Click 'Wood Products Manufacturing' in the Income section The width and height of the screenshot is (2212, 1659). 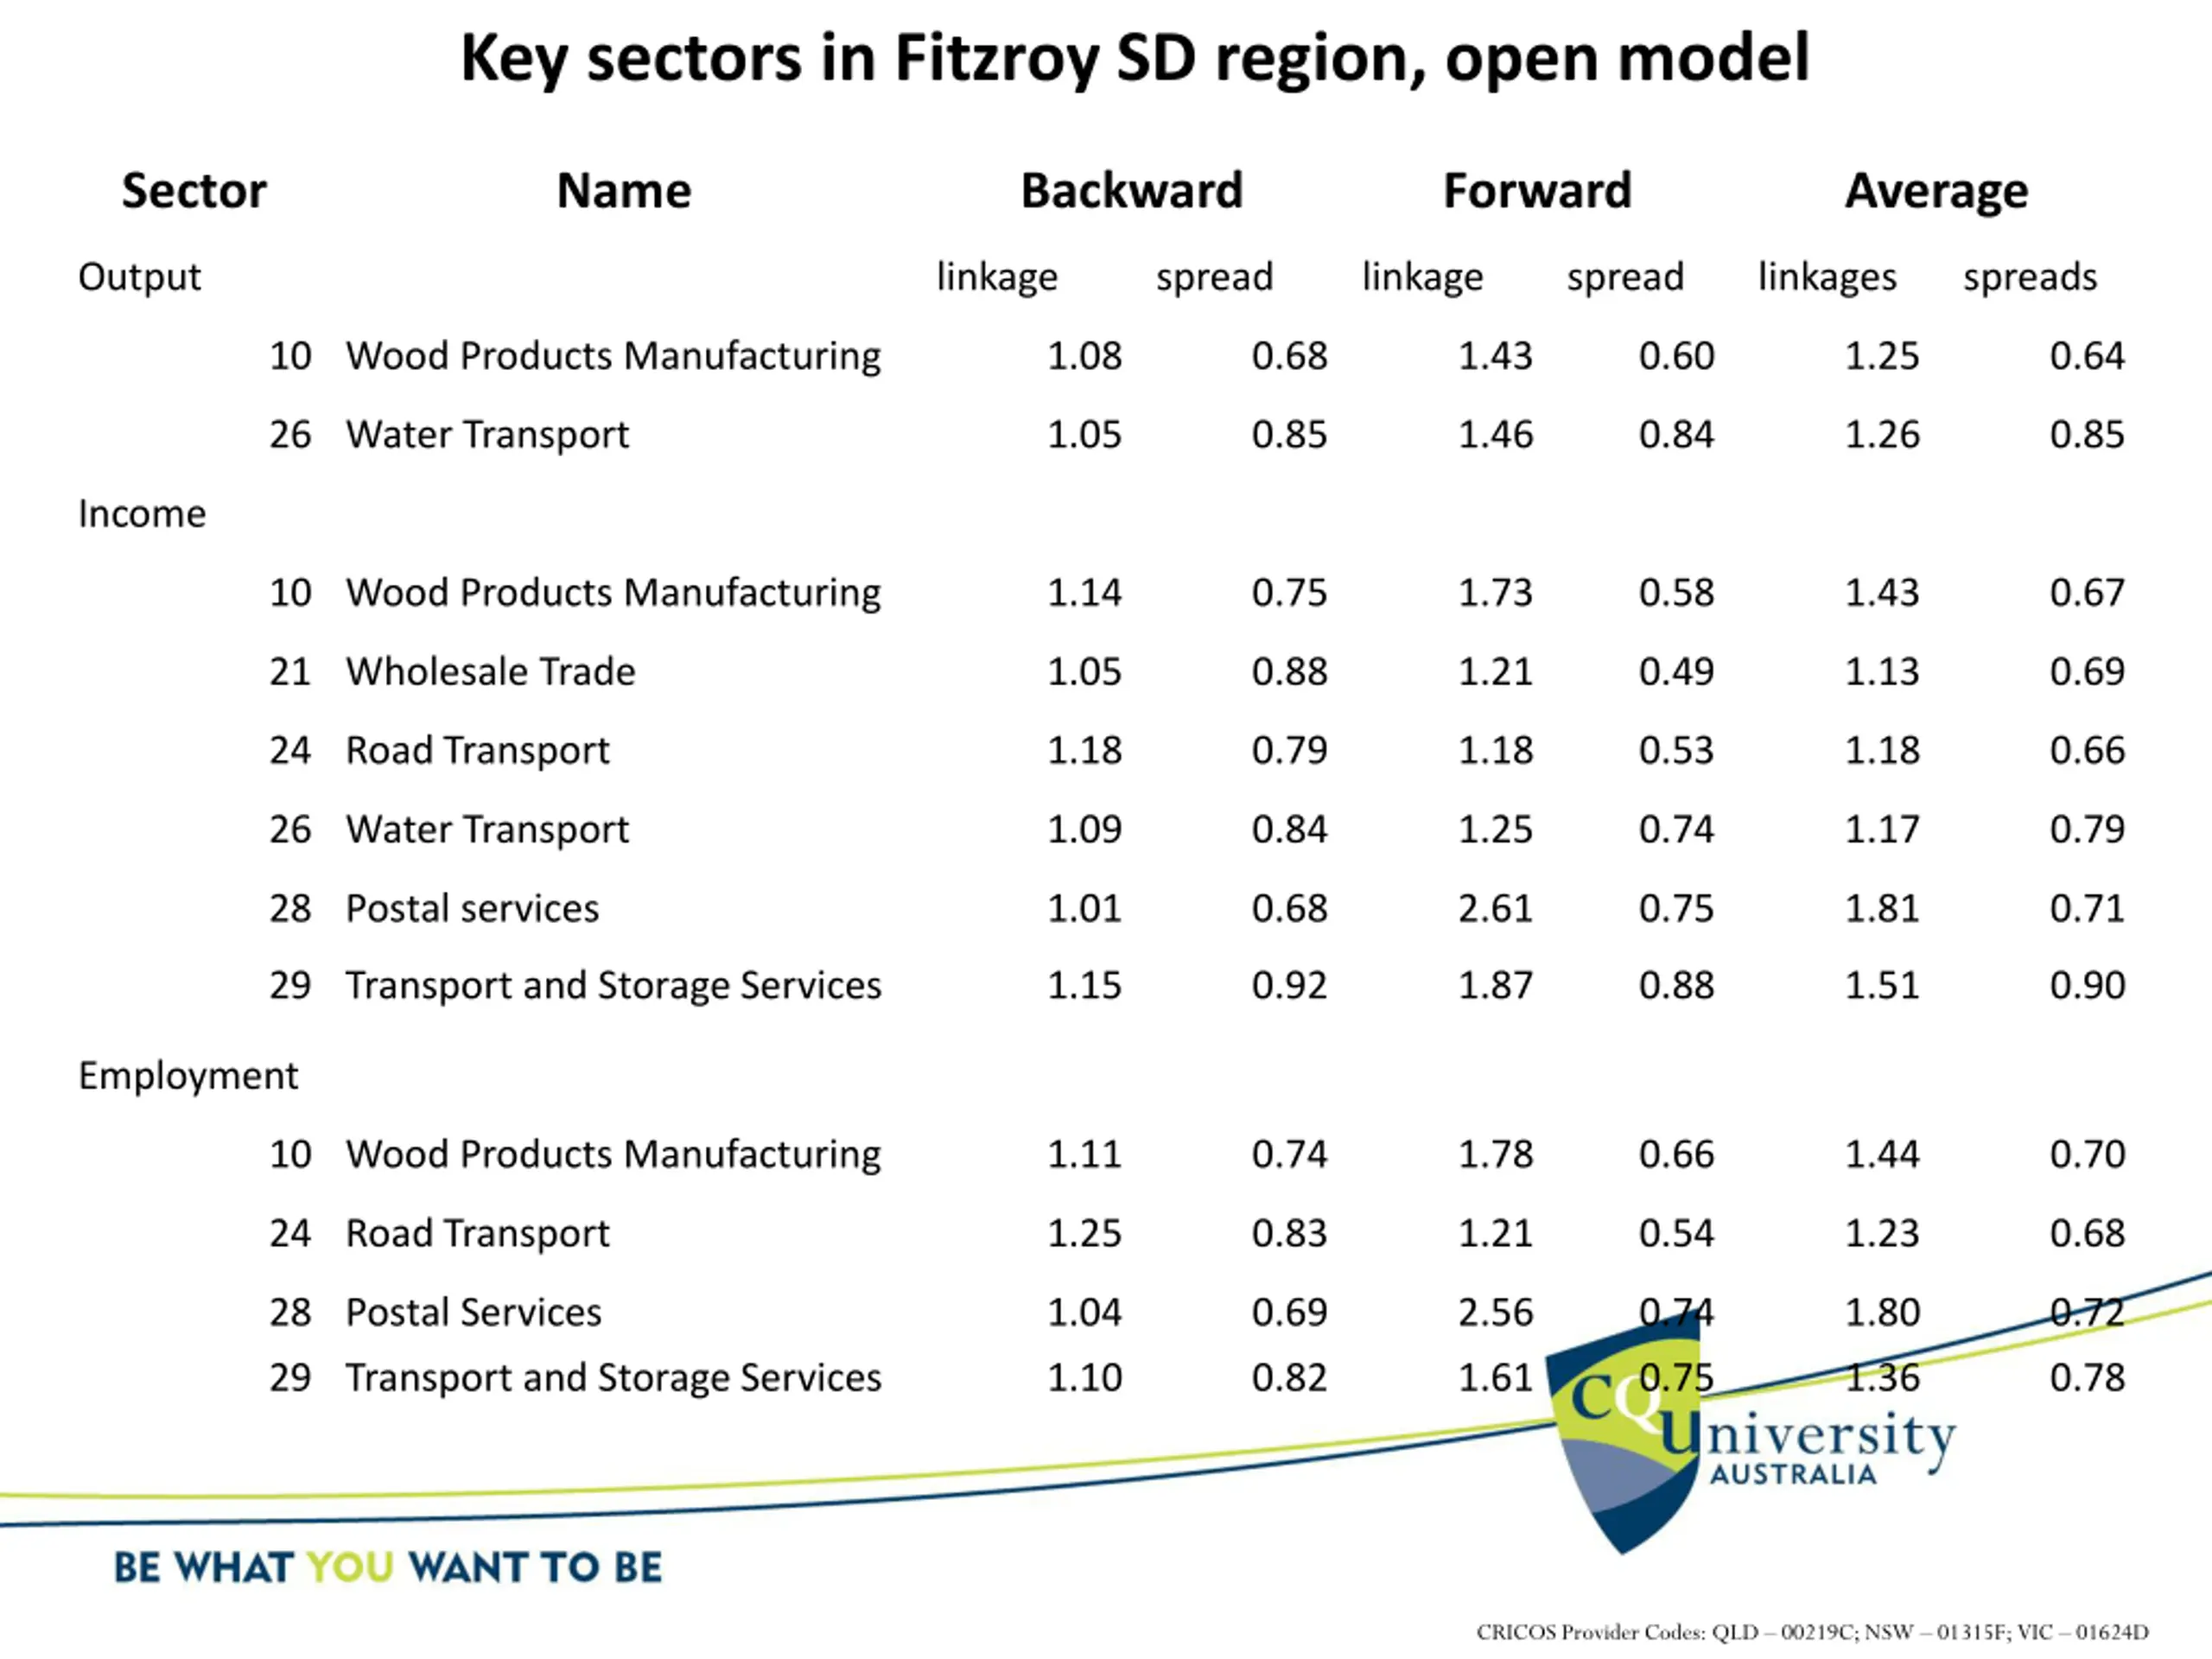pos(613,594)
